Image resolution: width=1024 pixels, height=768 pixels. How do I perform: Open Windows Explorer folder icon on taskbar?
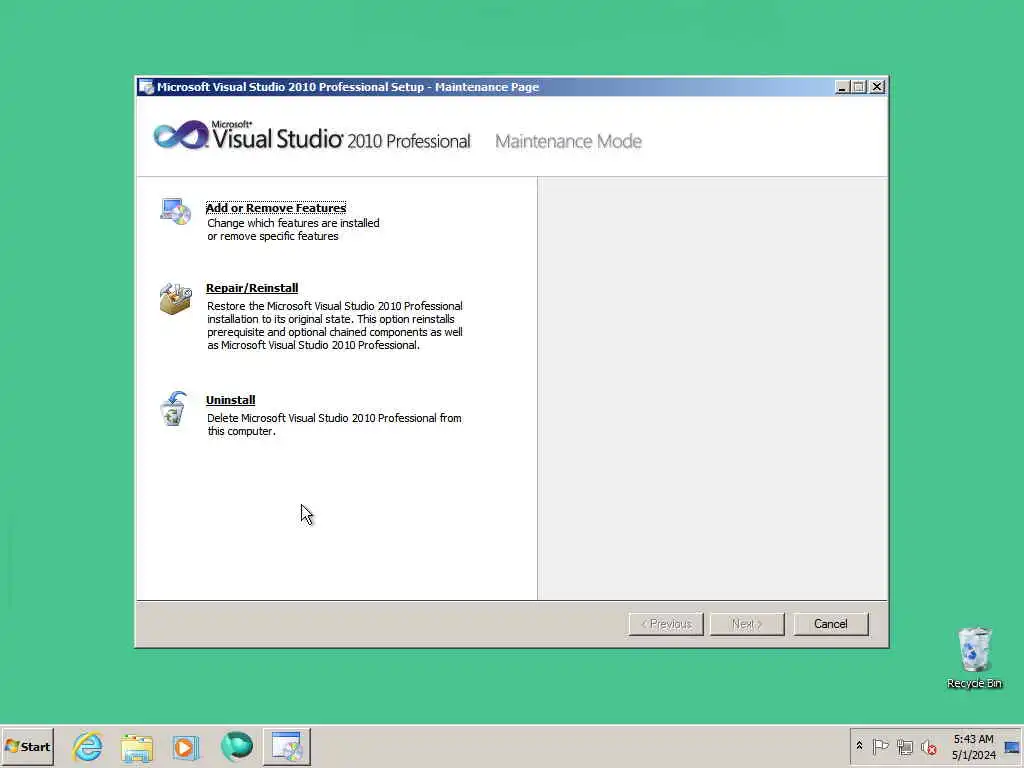pyautogui.click(x=136, y=748)
